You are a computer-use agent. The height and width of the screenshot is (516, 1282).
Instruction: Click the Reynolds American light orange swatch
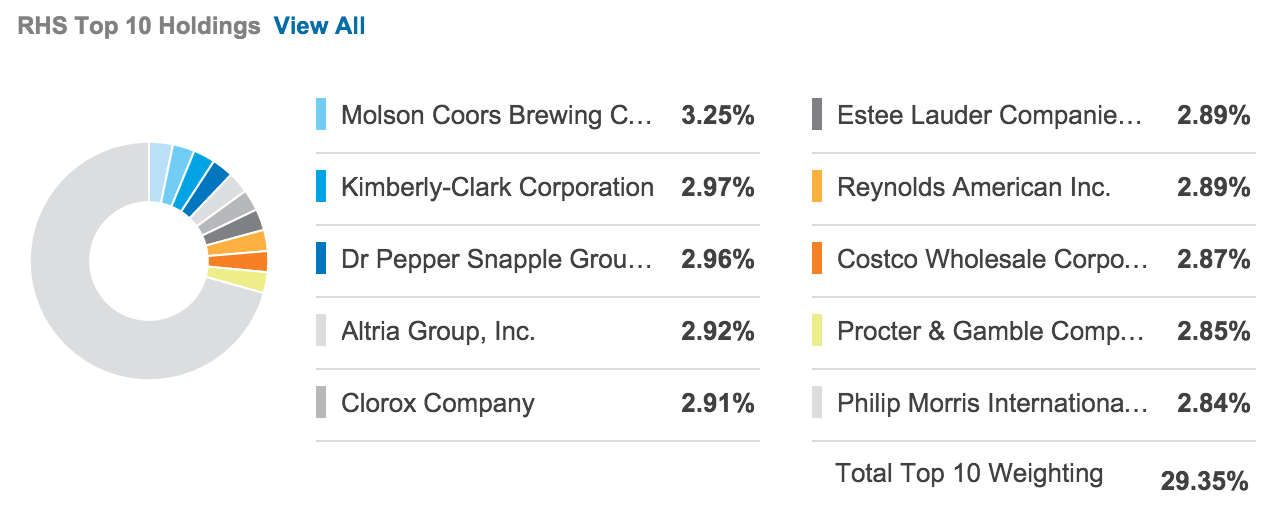[817, 187]
